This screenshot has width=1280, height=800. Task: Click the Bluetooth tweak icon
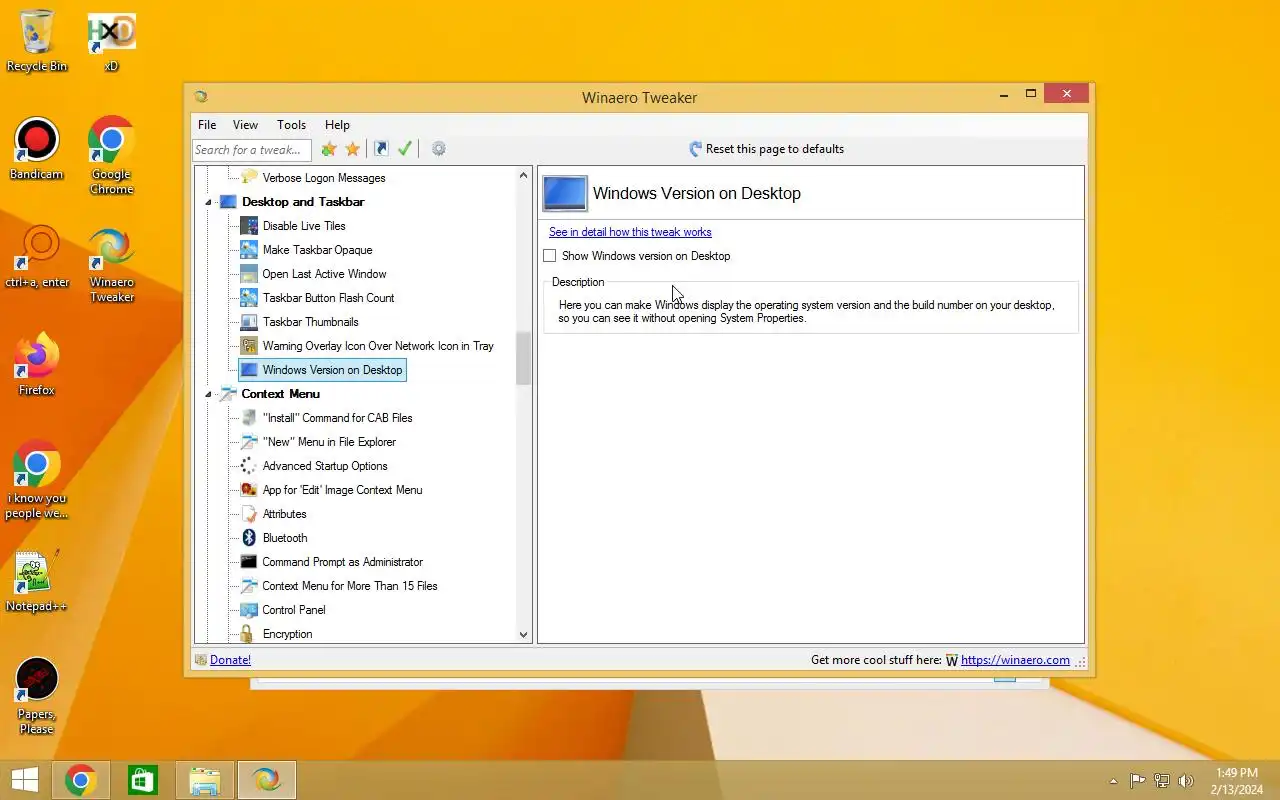(x=249, y=538)
